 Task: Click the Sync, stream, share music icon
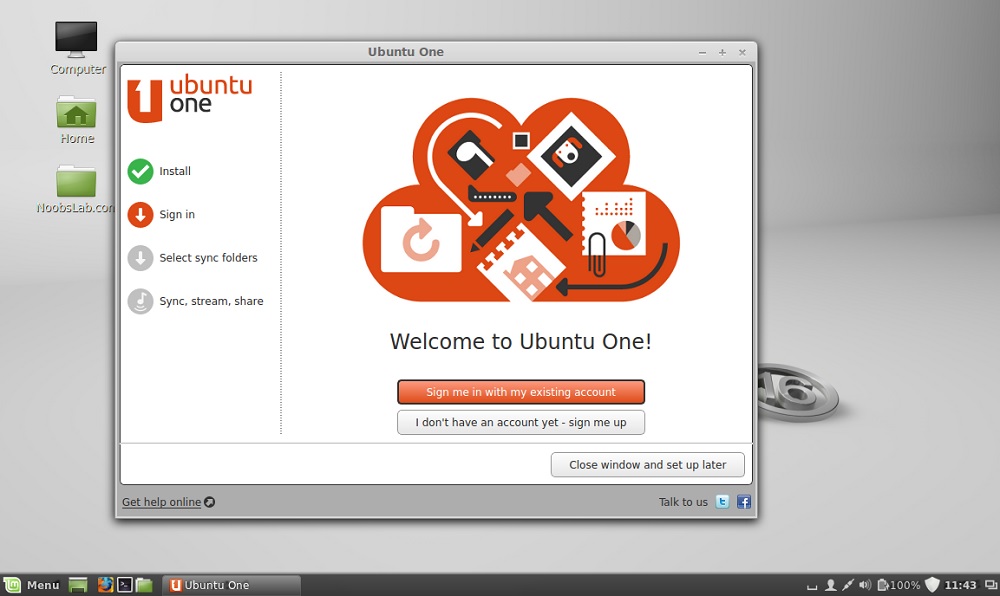click(x=140, y=302)
